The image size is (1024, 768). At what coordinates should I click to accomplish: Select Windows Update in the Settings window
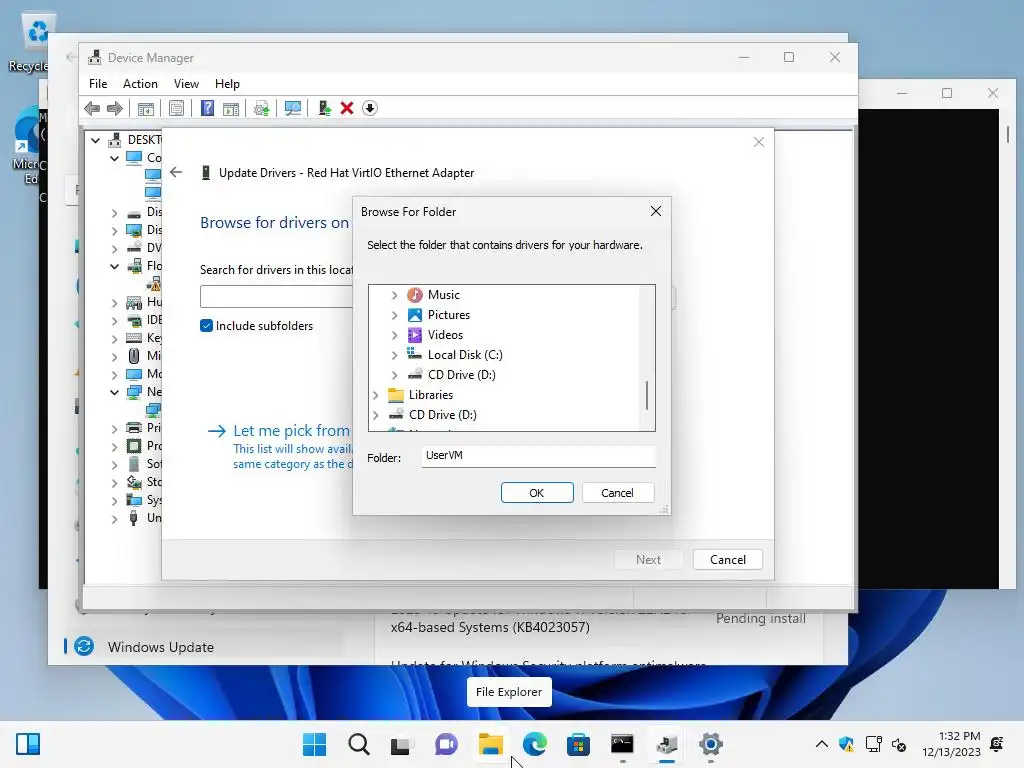(x=161, y=647)
